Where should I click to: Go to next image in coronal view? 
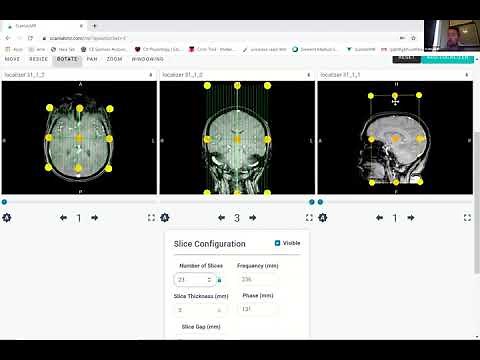point(253,218)
